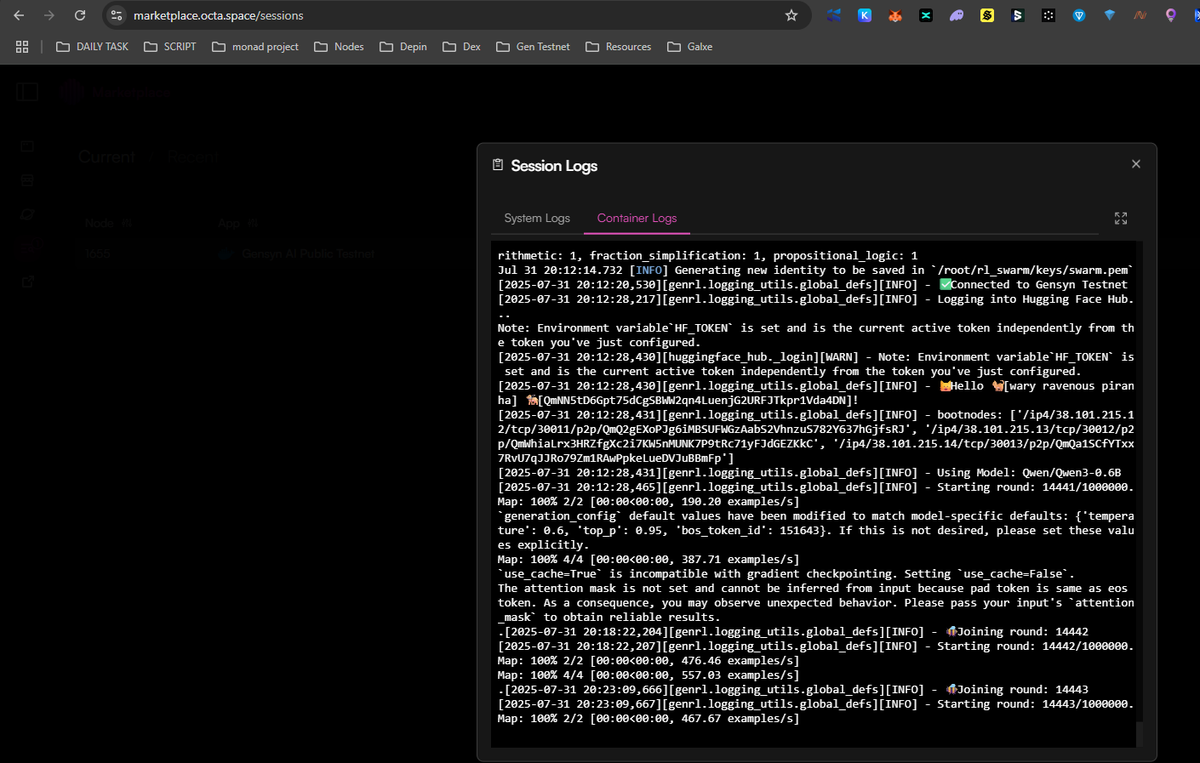Open site information icon in address bar
Image resolution: width=1200 pixels, height=763 pixels.
tap(116, 15)
